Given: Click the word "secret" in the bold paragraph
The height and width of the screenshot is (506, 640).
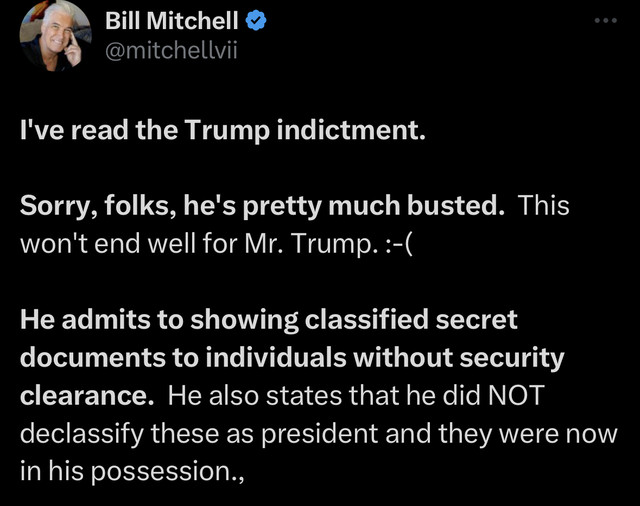Looking at the screenshot, I should point(476,320).
